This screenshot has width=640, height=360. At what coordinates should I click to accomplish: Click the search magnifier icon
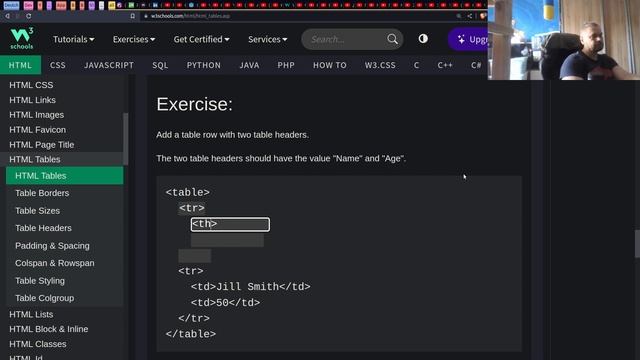tap(392, 39)
